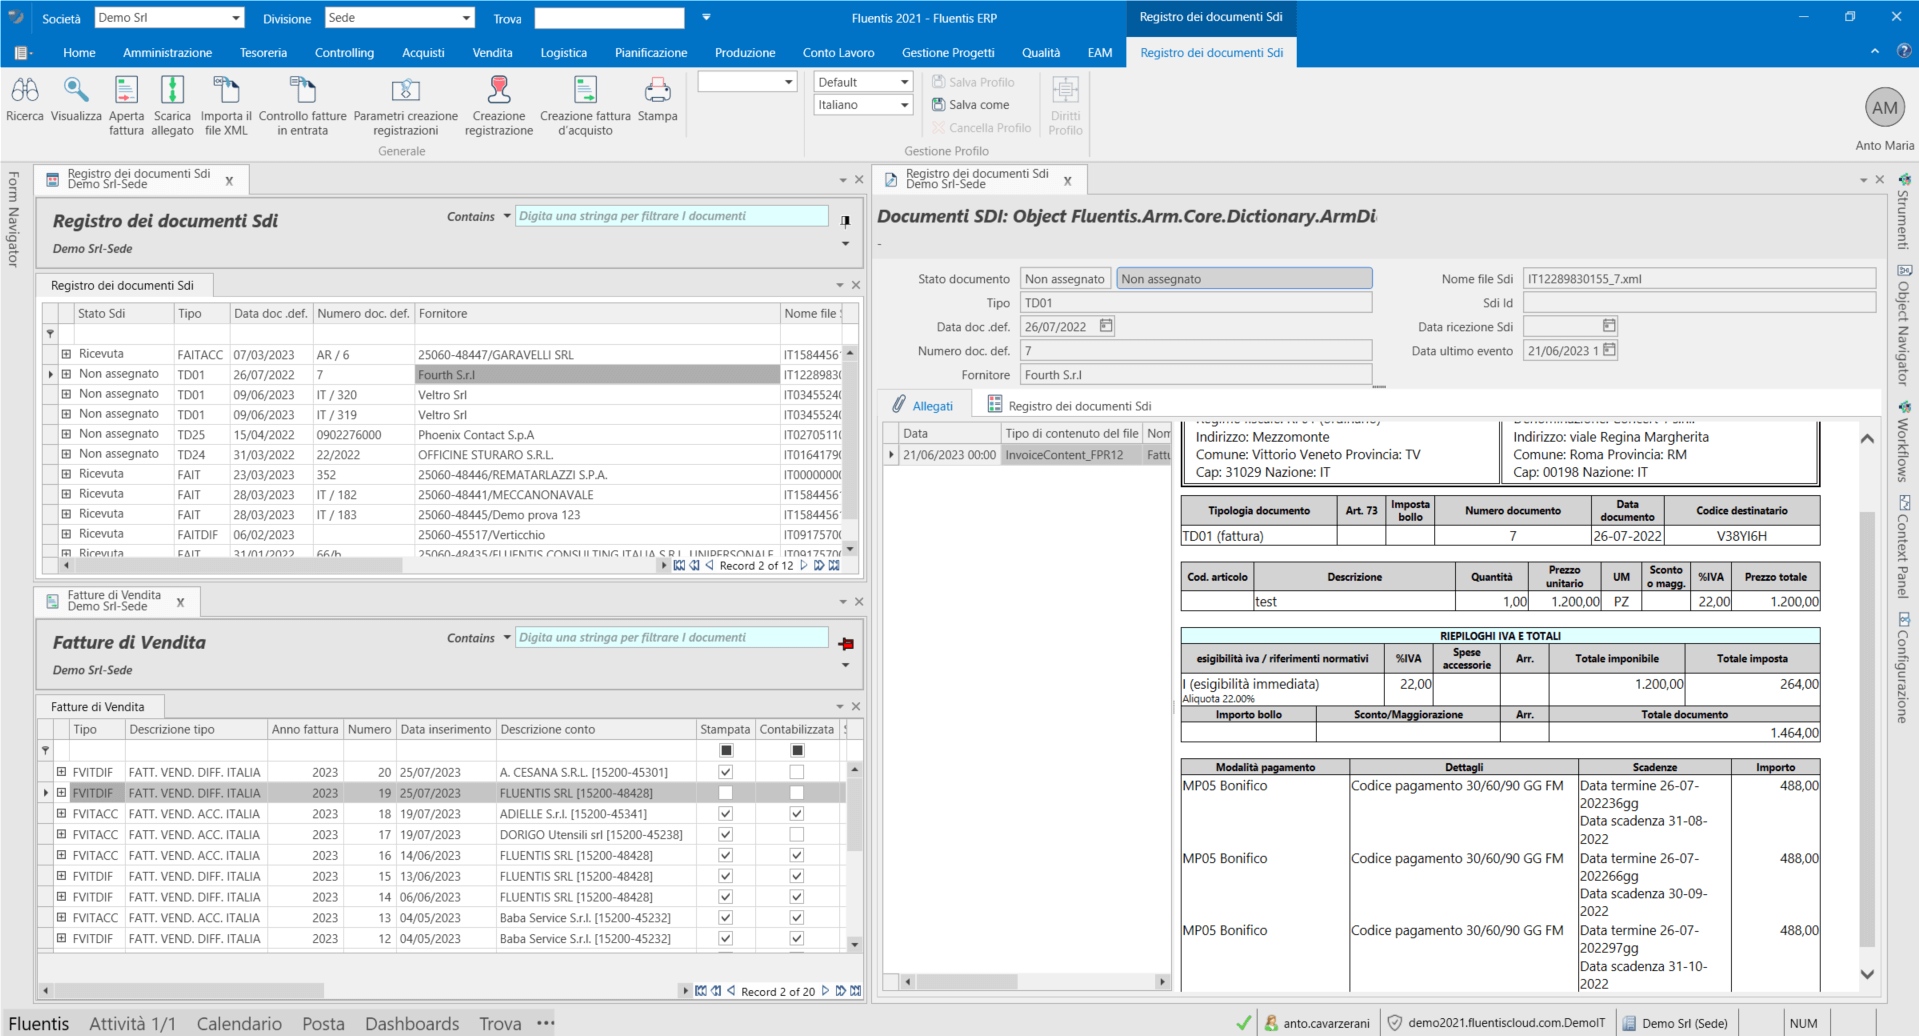Click Dashboards in bottom bar
The image size is (1919, 1036).
coord(412,1024)
